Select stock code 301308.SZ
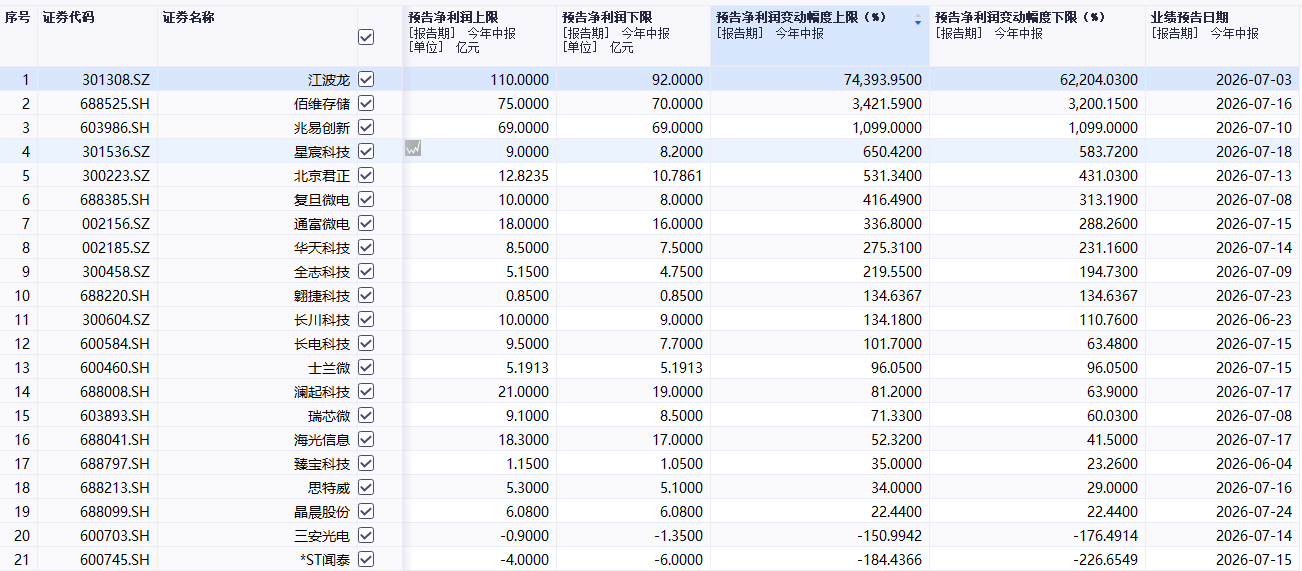 [x=115, y=79]
